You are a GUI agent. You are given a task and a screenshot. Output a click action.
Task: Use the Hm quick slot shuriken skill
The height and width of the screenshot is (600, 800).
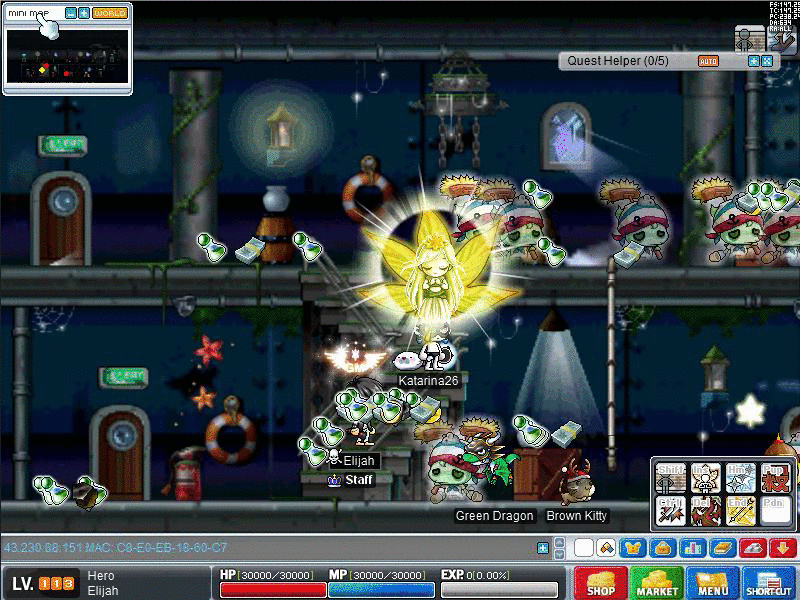740,478
